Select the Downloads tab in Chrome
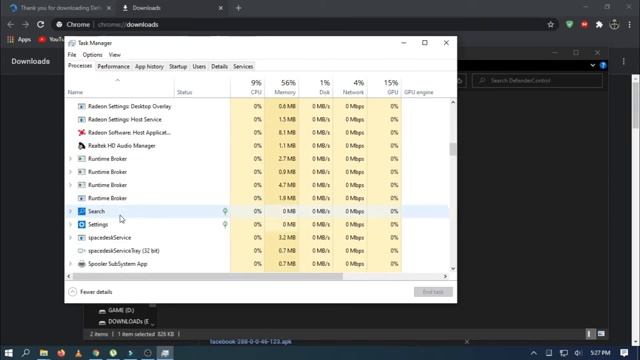 tap(172, 8)
